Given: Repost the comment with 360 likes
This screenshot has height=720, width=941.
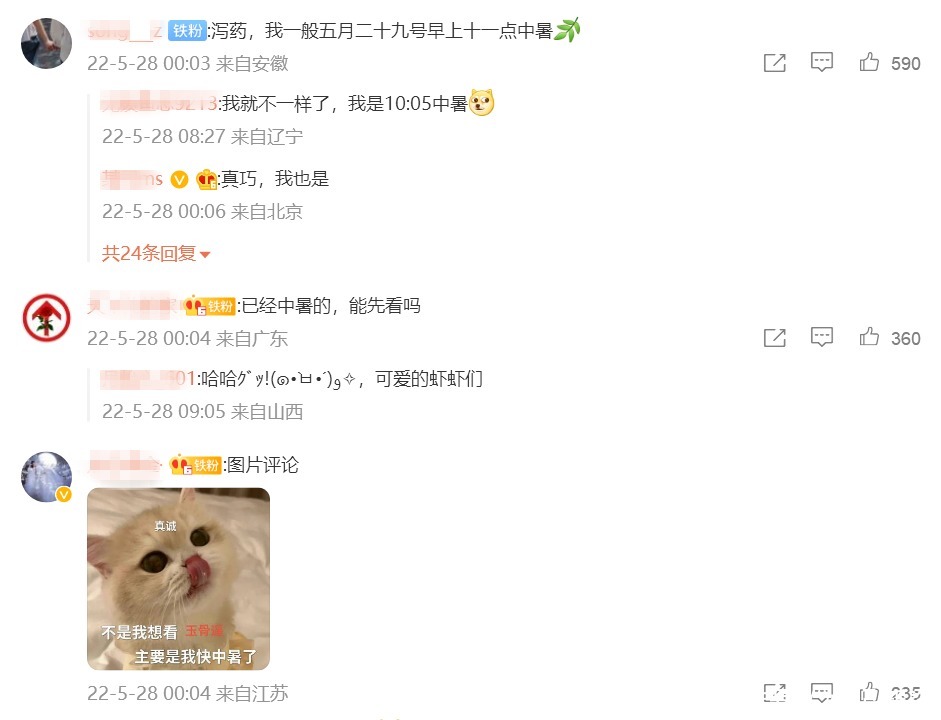Looking at the screenshot, I should (x=775, y=338).
